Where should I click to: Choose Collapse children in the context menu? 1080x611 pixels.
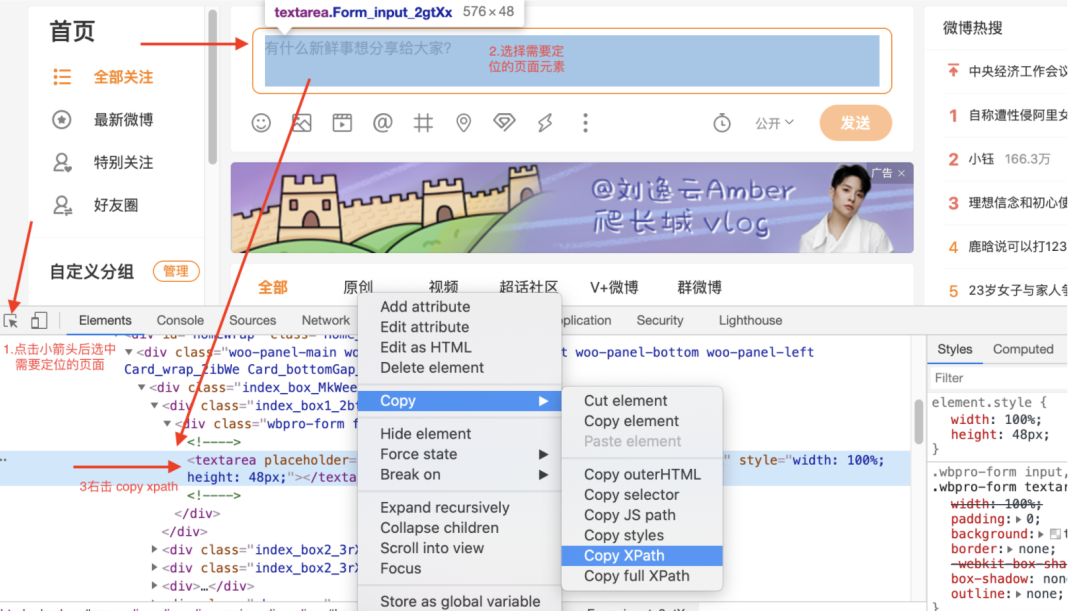click(x=459, y=528)
